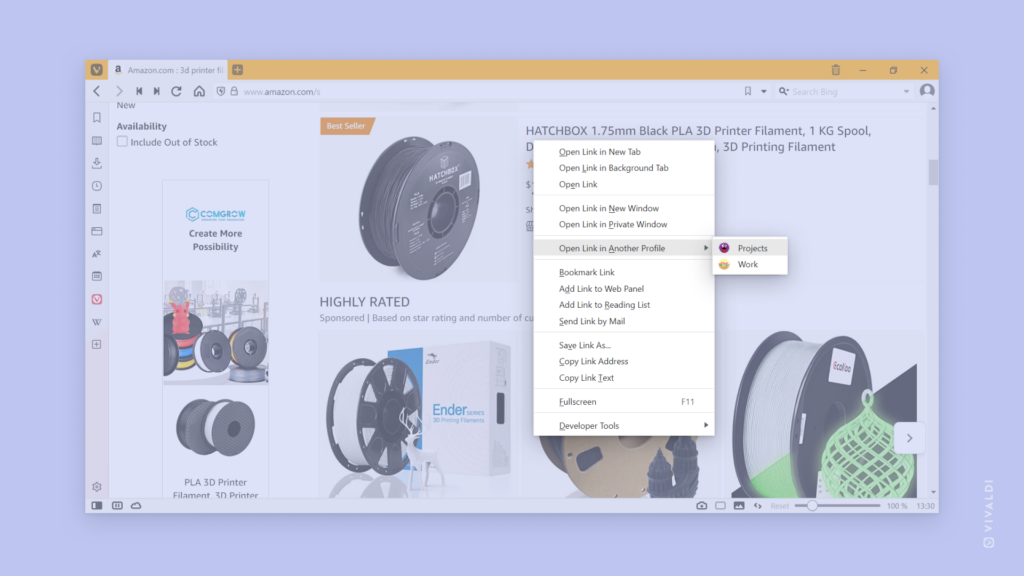
Task: Add a new web panel
Action: click(97, 344)
